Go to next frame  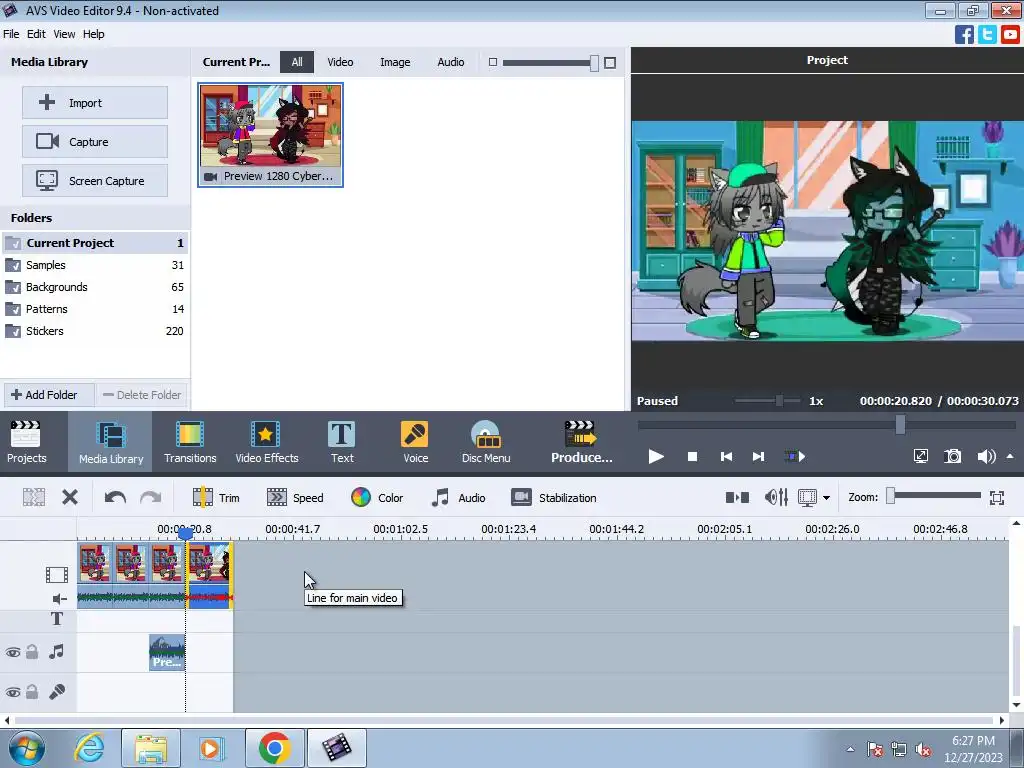tap(758, 456)
